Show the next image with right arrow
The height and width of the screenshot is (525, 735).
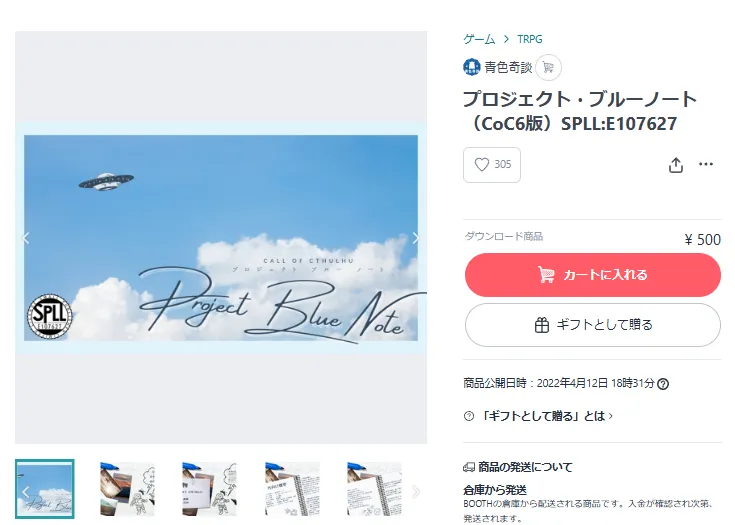click(x=416, y=238)
